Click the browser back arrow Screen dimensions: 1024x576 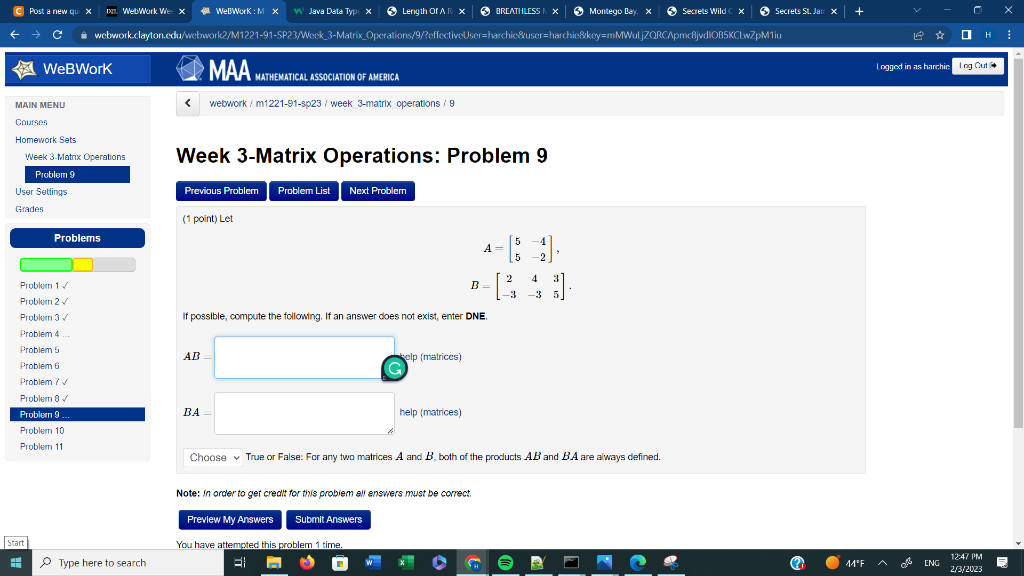point(15,32)
